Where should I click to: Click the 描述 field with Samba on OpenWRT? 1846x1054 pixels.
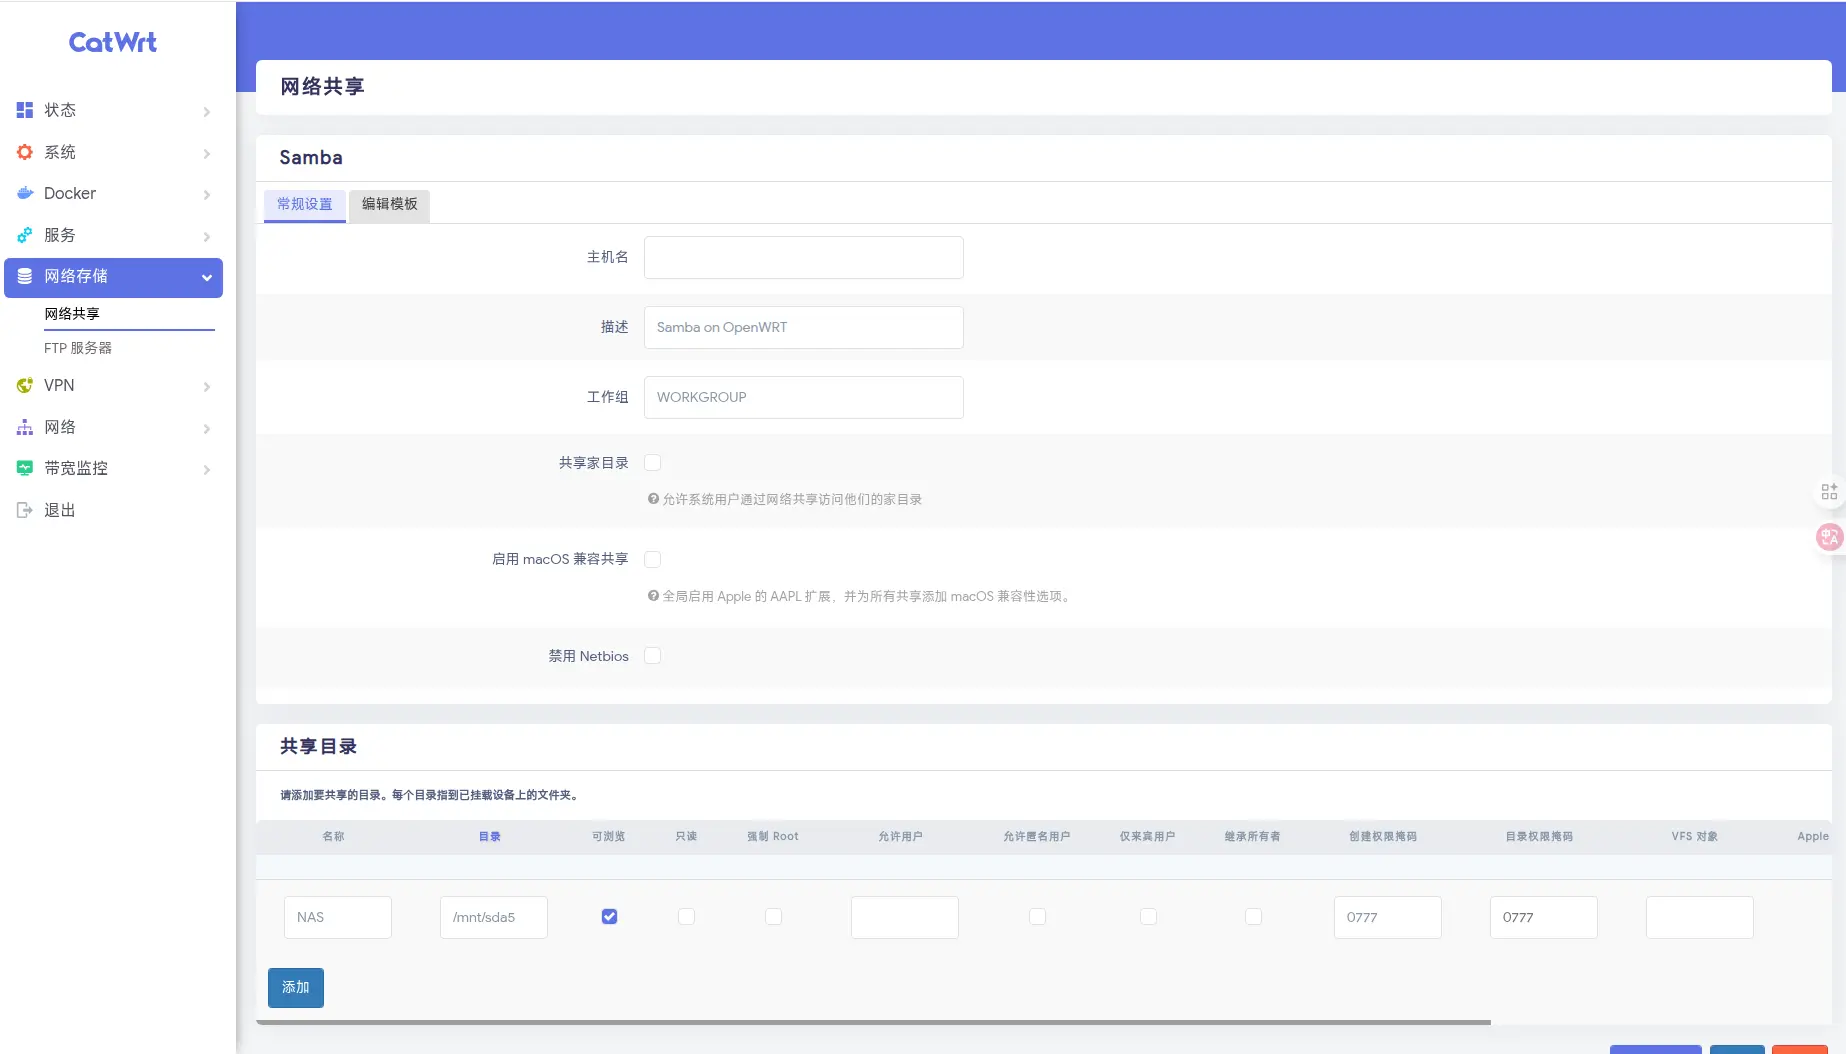click(804, 327)
